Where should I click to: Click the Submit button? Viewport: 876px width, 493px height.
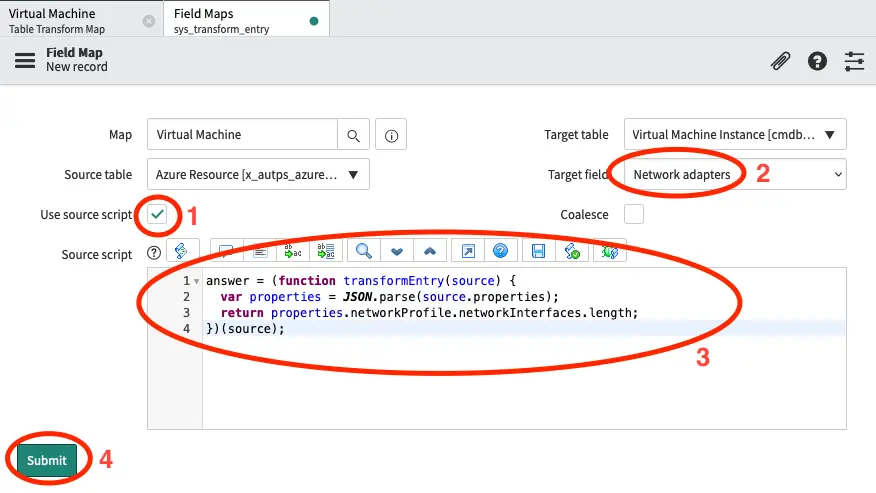pos(47,460)
